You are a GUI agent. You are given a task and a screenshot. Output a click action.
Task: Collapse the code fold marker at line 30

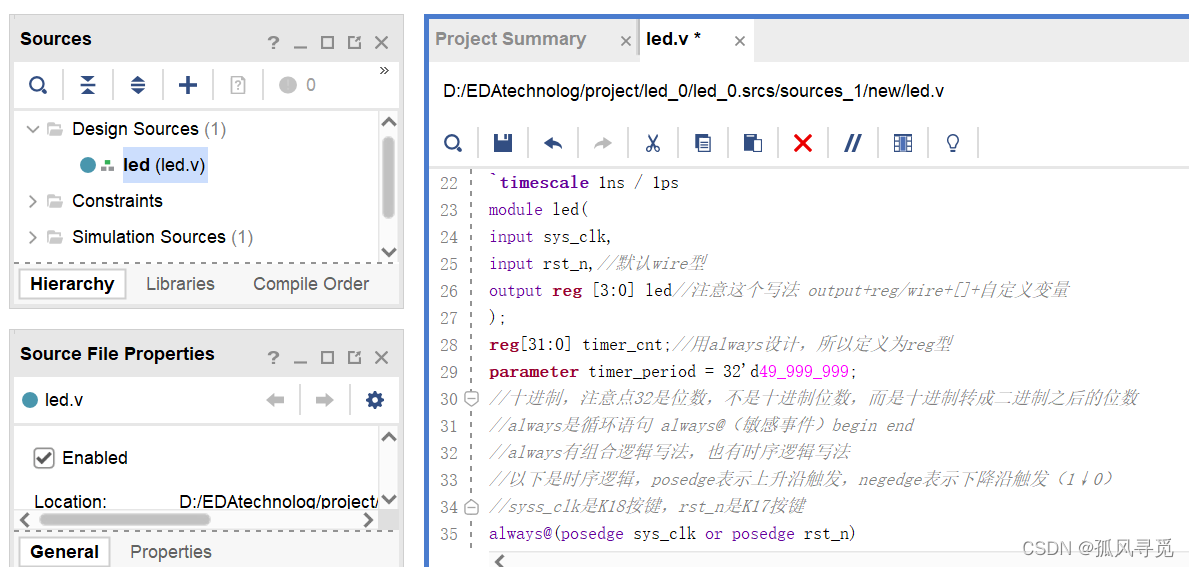click(x=471, y=398)
